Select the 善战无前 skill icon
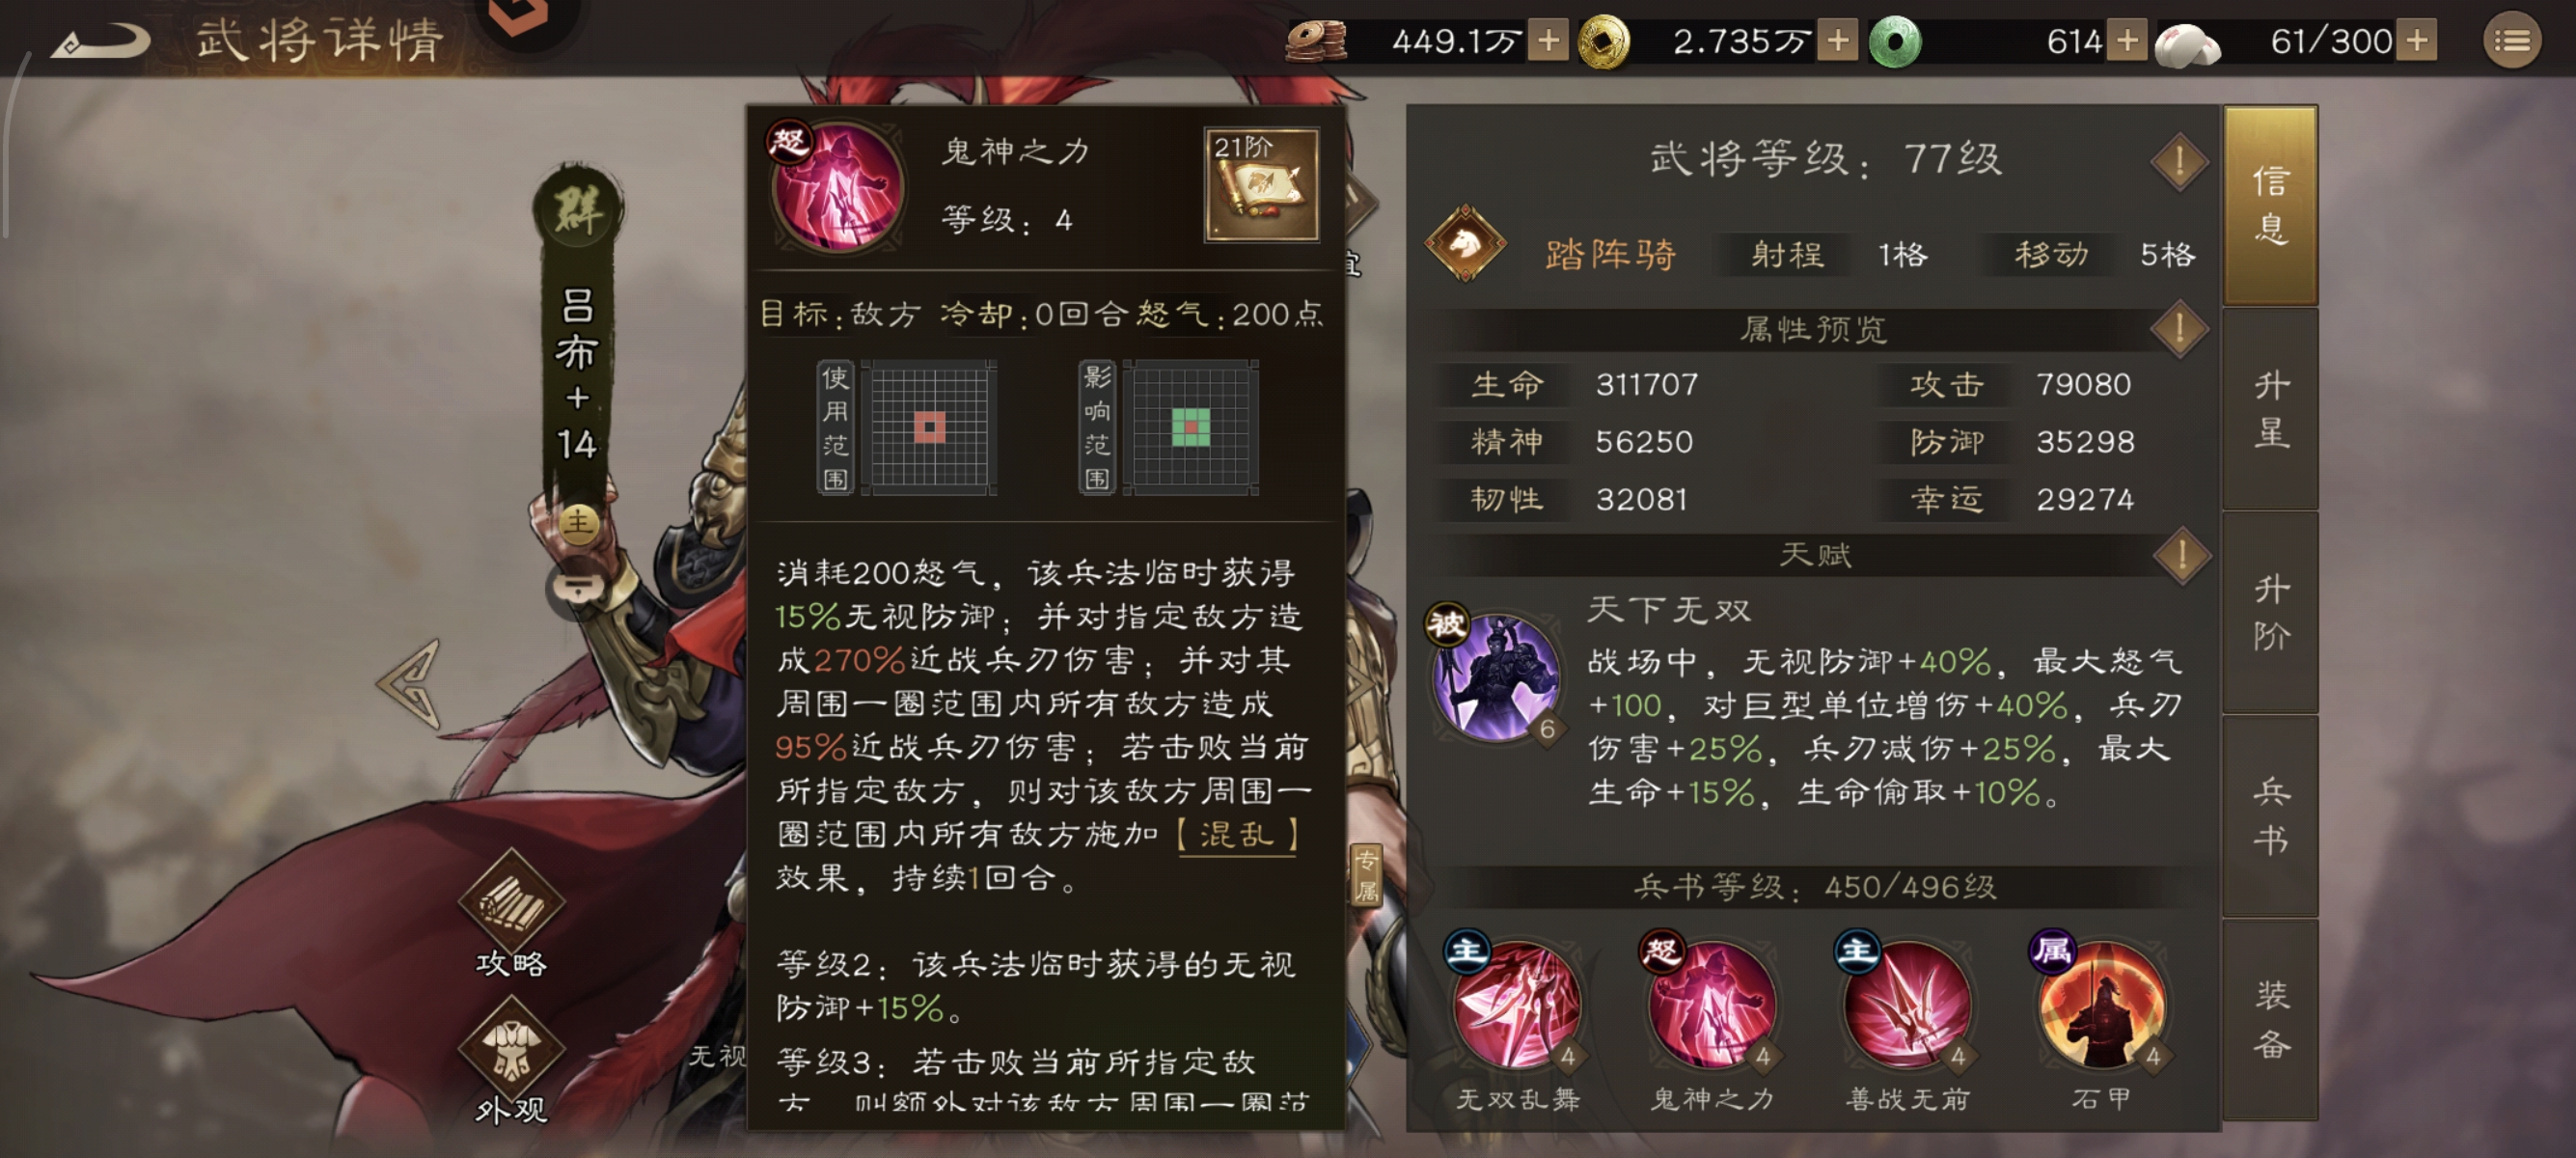 tap(1906, 1003)
